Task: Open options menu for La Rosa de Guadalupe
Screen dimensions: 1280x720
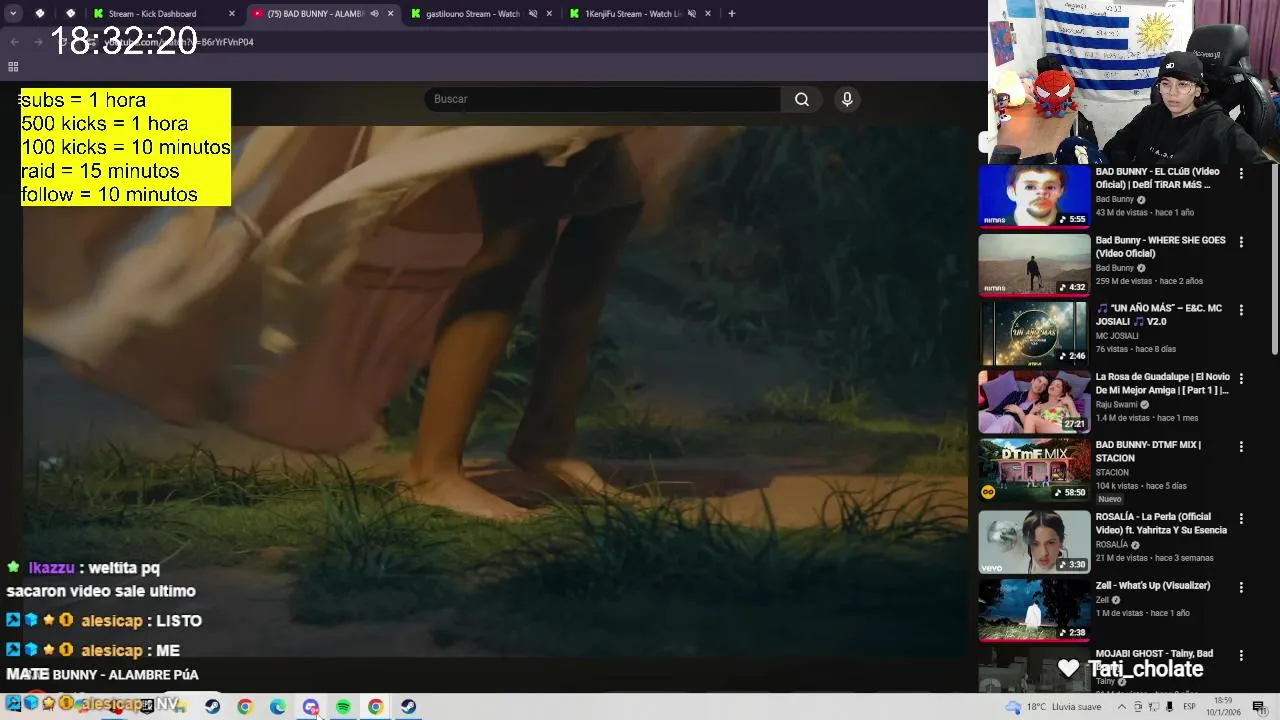Action: point(1241,379)
